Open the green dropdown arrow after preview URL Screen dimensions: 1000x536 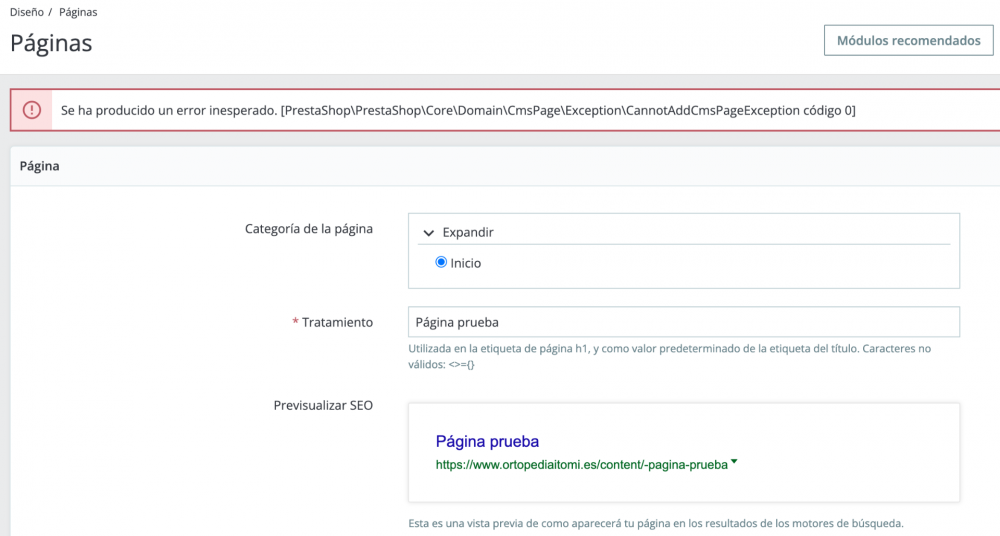pos(734,461)
